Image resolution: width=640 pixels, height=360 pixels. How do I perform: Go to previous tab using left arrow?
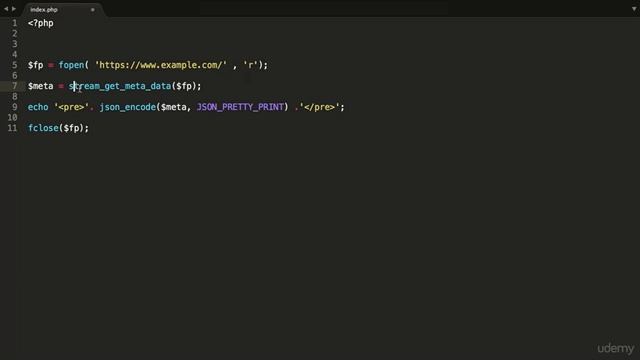point(6,9)
